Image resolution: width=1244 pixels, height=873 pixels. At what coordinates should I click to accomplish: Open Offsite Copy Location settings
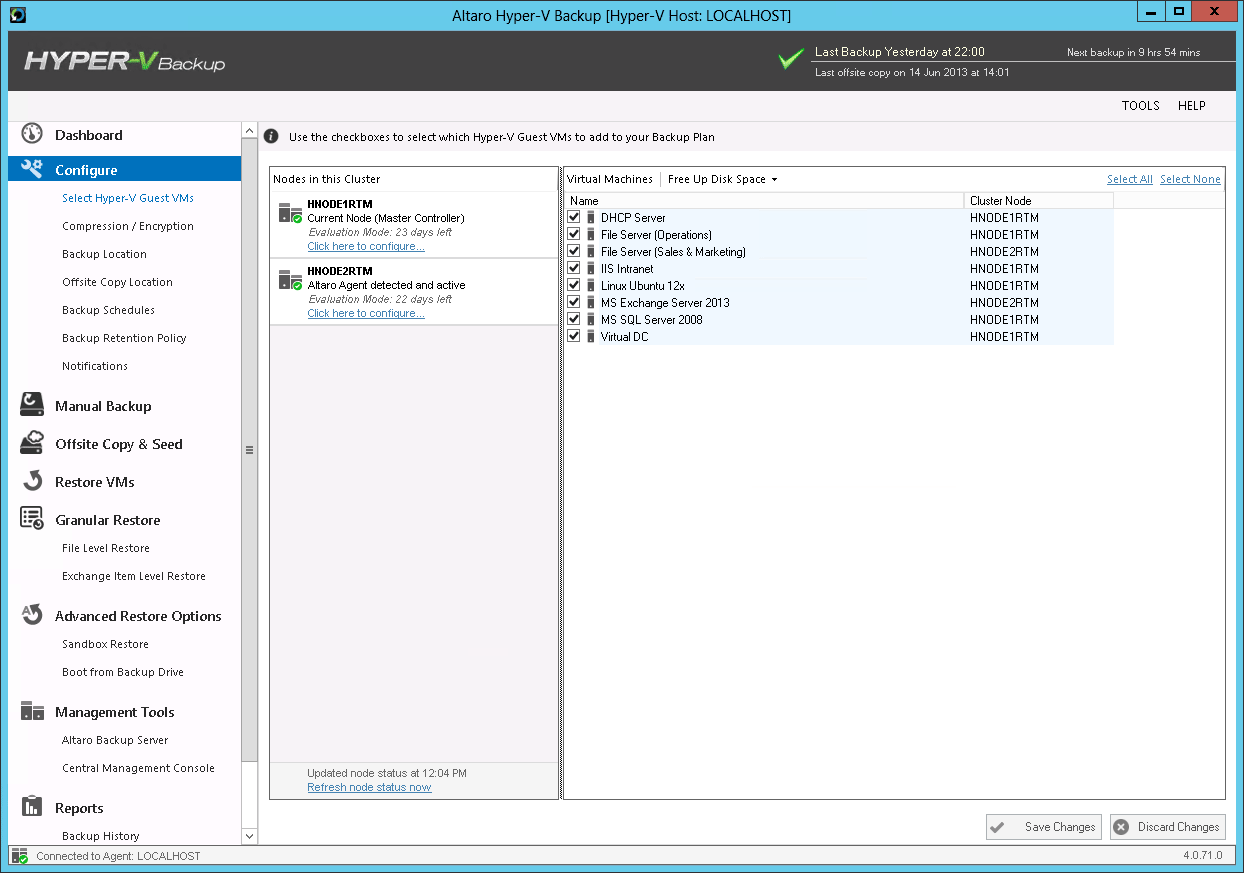[117, 282]
